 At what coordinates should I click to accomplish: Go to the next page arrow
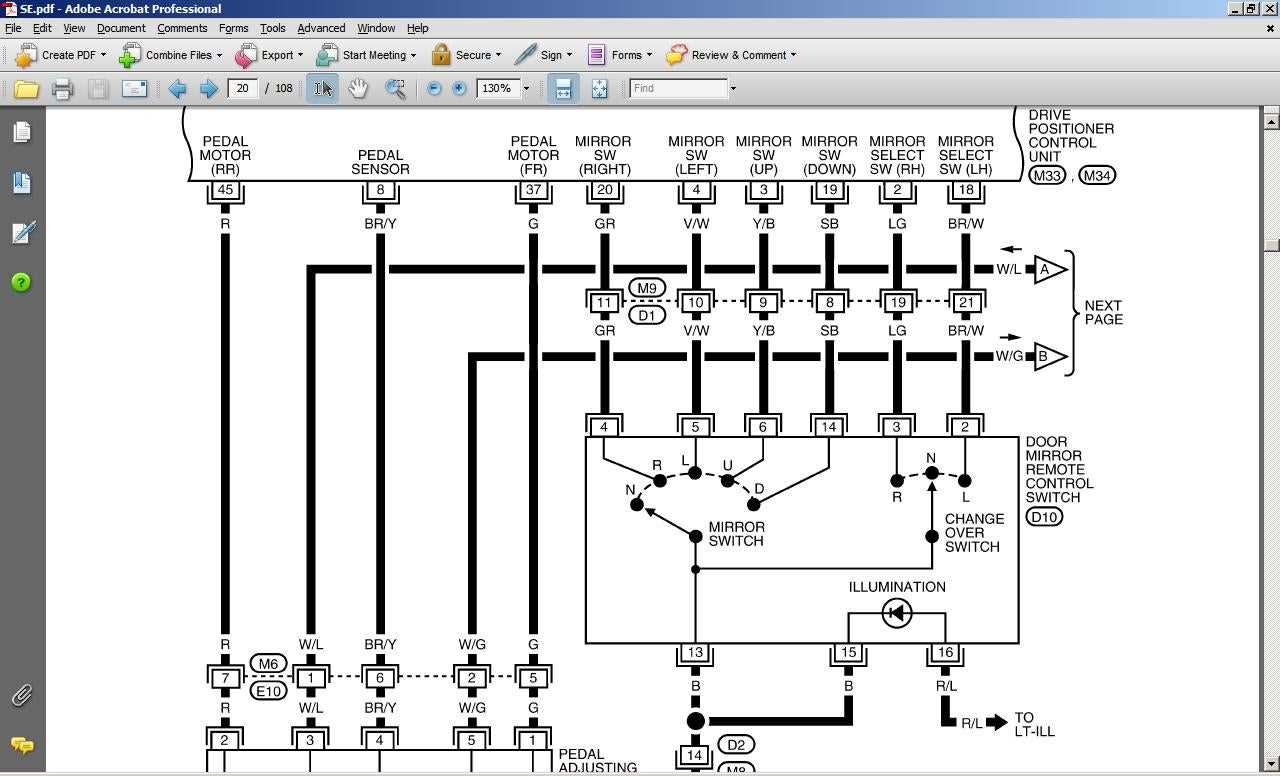tap(208, 89)
